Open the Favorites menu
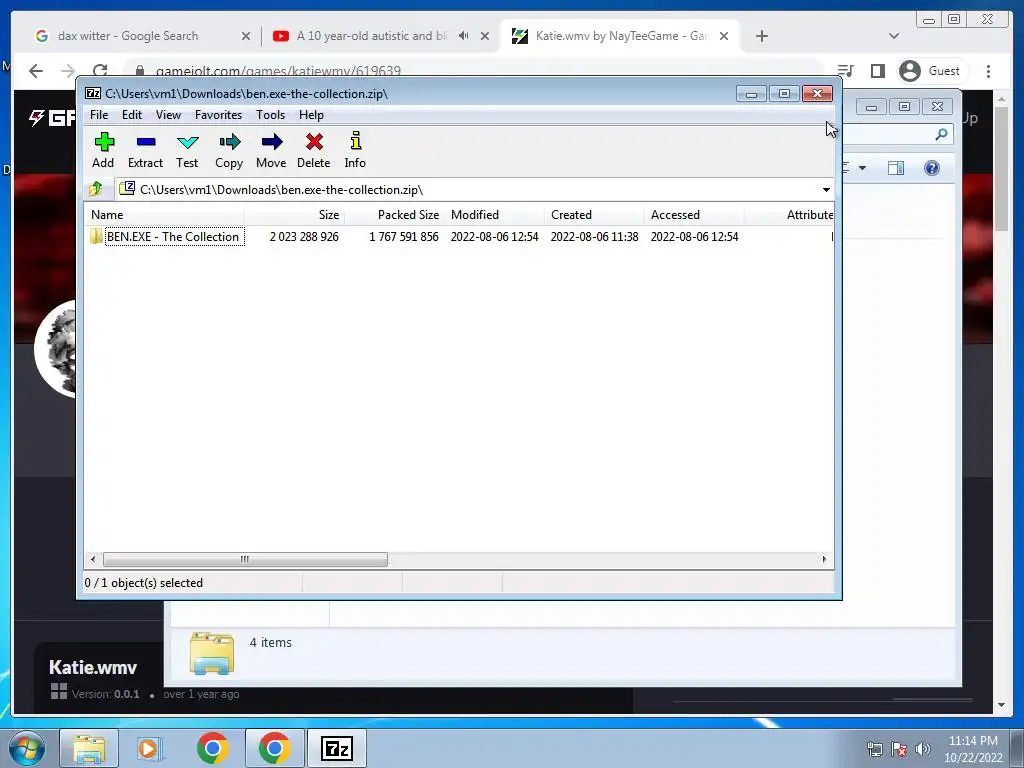 click(218, 115)
